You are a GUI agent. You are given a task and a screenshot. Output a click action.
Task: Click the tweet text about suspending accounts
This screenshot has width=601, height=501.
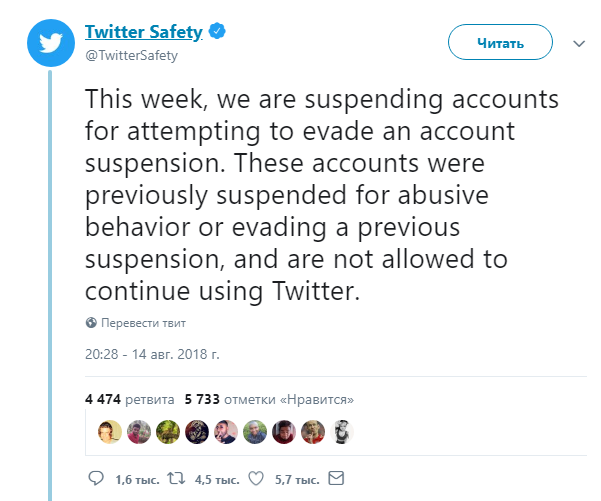pyautogui.click(x=320, y=195)
